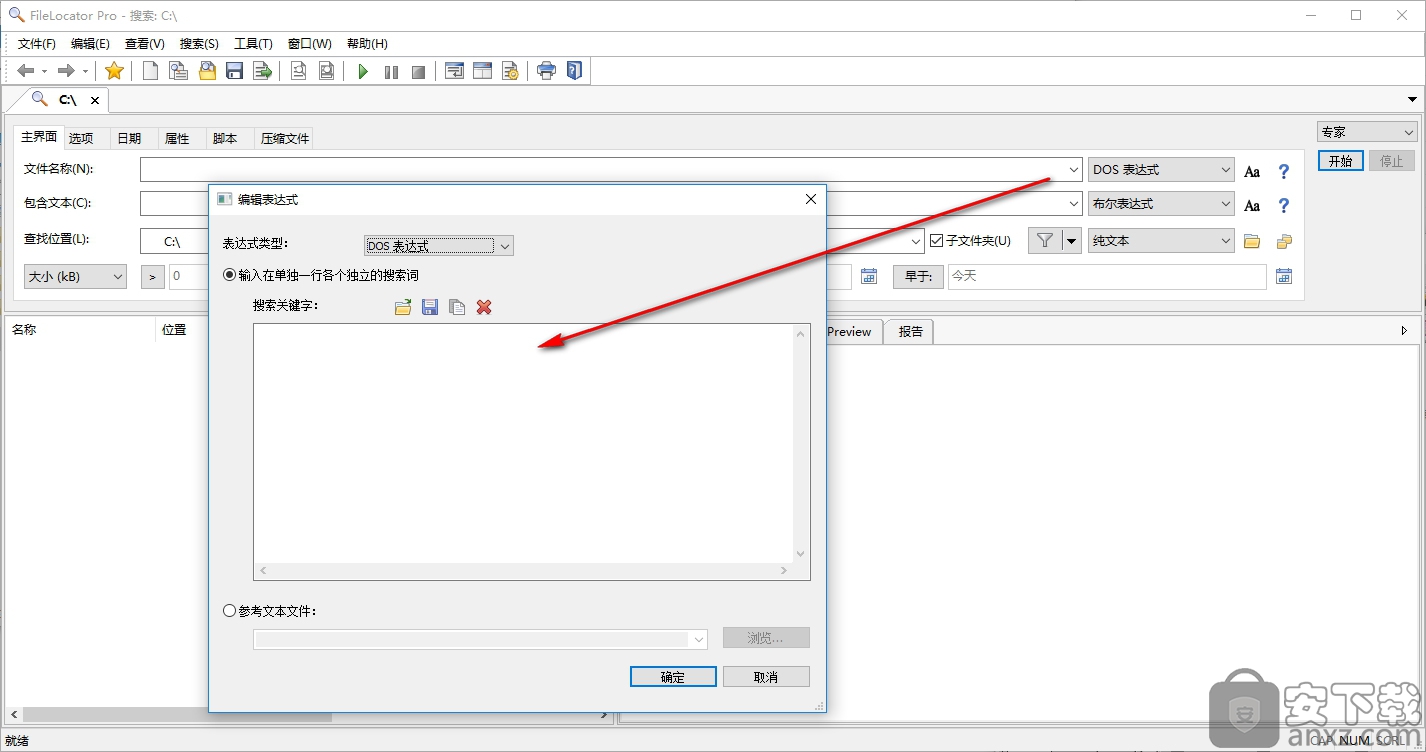The image size is (1426, 752).
Task: Open the 纯文本 dropdown
Action: tap(1162, 240)
